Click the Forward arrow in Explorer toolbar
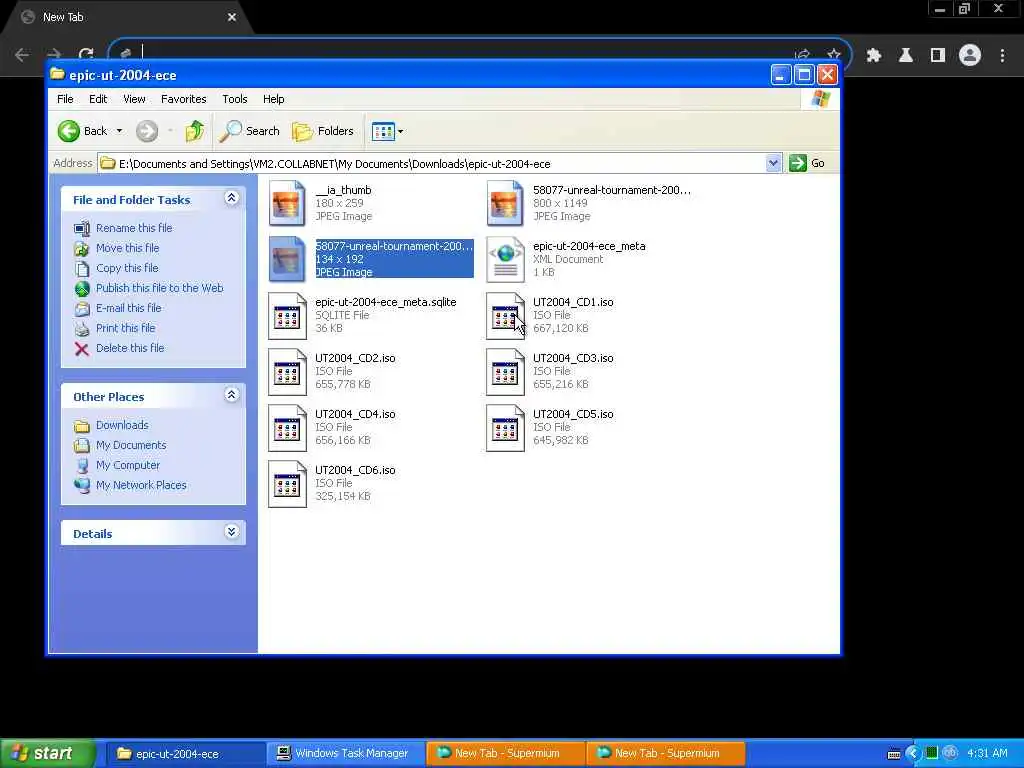Viewport: 1024px width, 768px height. 147,131
